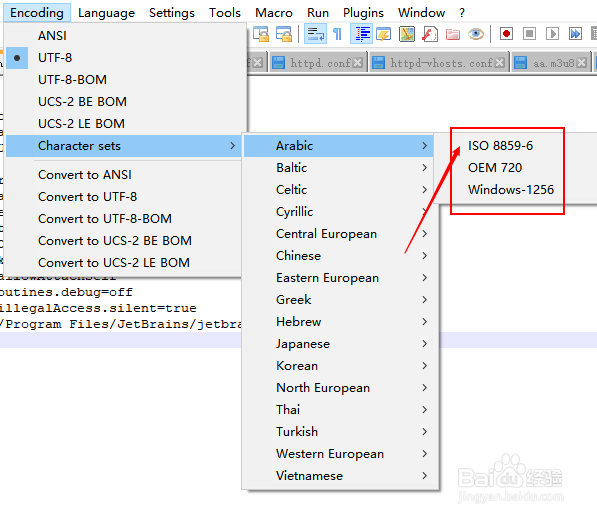Open the Encoding menu
597x517 pixels.
coord(37,13)
